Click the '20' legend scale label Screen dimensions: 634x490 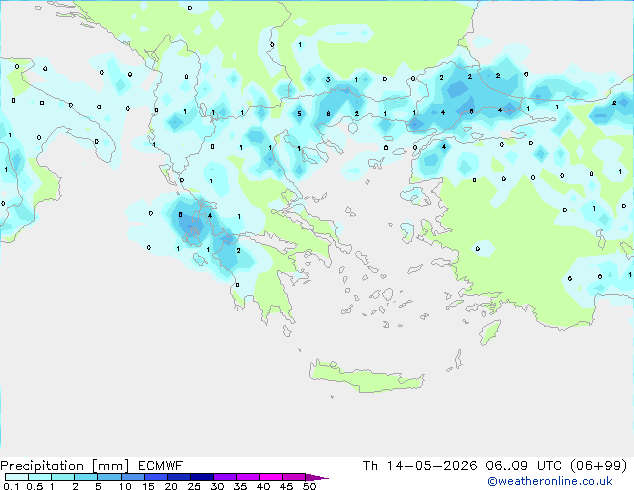(171, 486)
